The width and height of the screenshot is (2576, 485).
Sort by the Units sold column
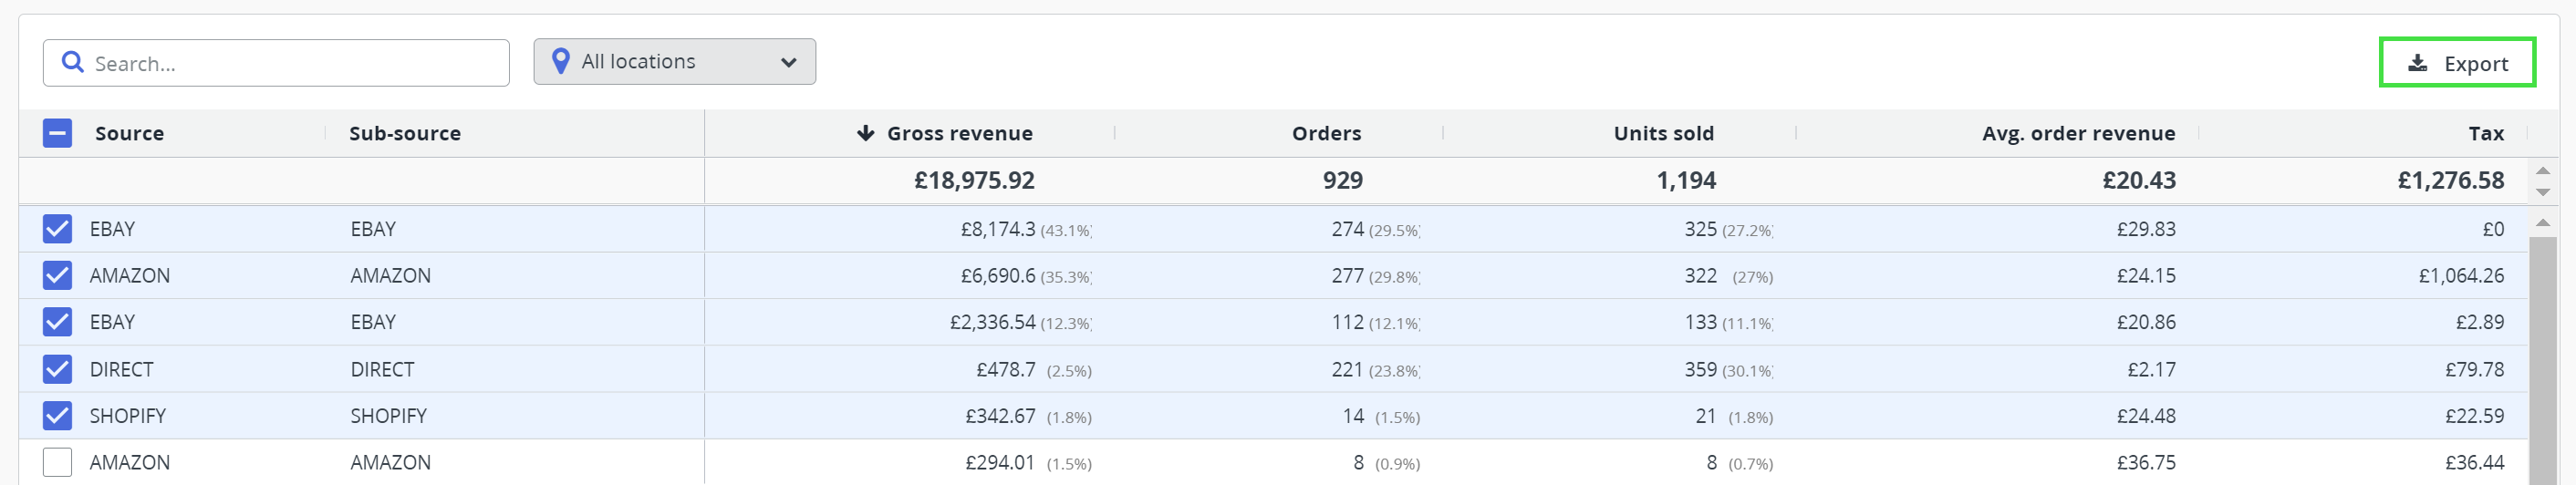coord(1663,133)
